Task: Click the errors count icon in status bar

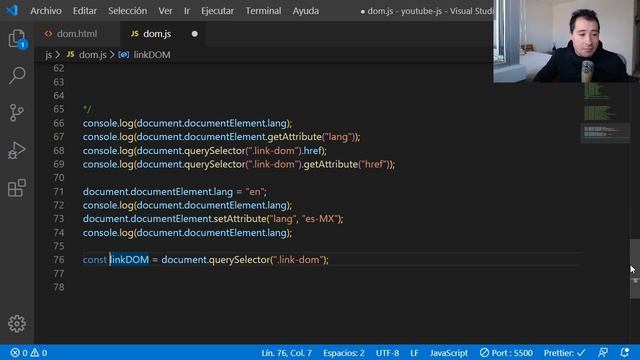Action: click(x=19, y=353)
